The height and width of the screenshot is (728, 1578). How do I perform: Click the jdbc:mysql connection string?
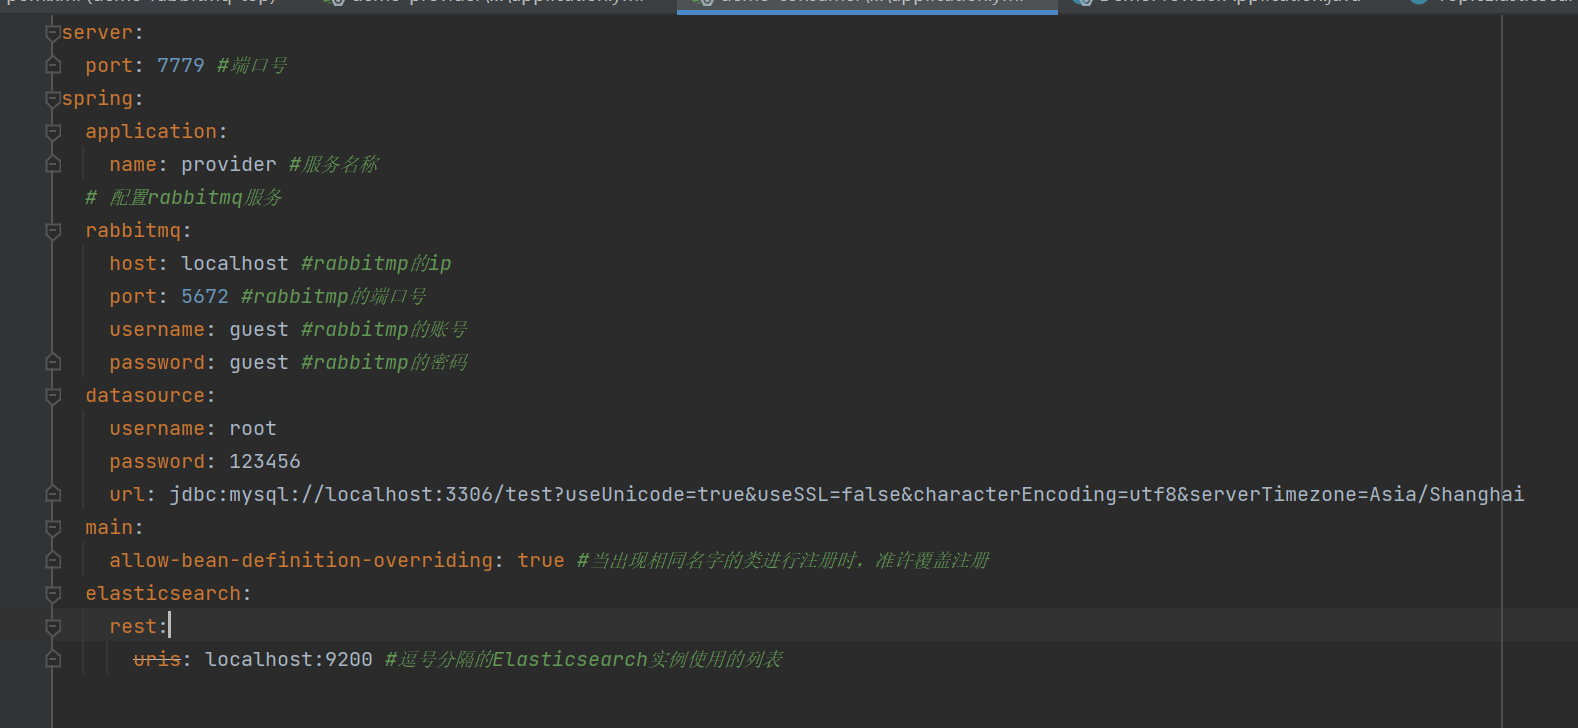pos(847,495)
